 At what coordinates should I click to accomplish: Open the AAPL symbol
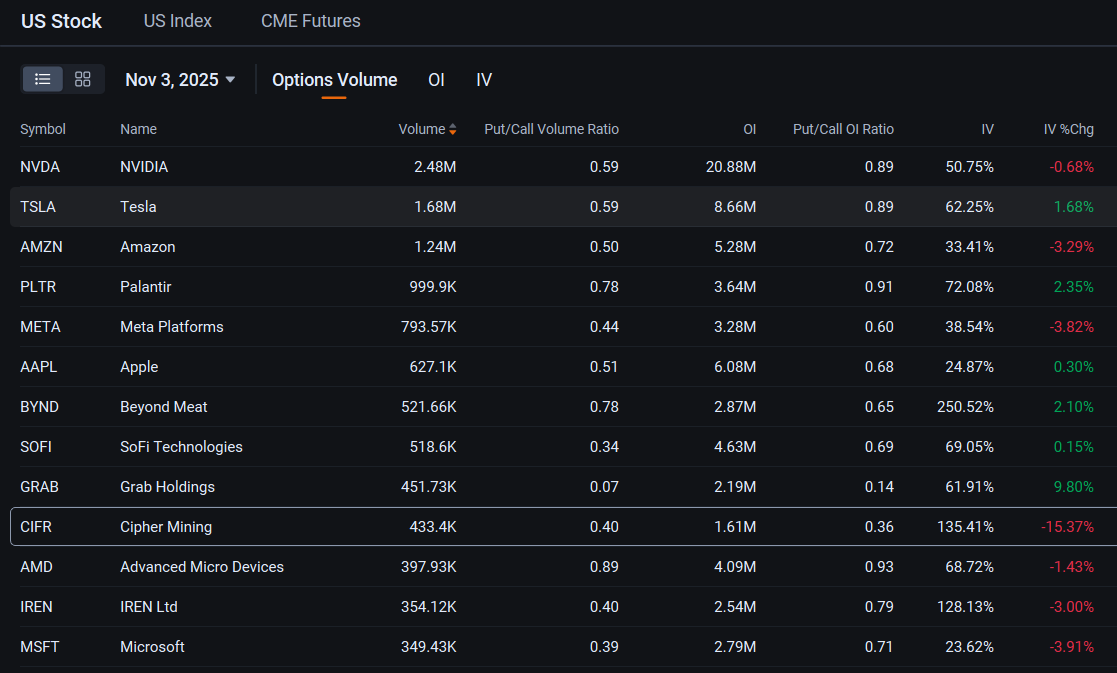pos(38,367)
